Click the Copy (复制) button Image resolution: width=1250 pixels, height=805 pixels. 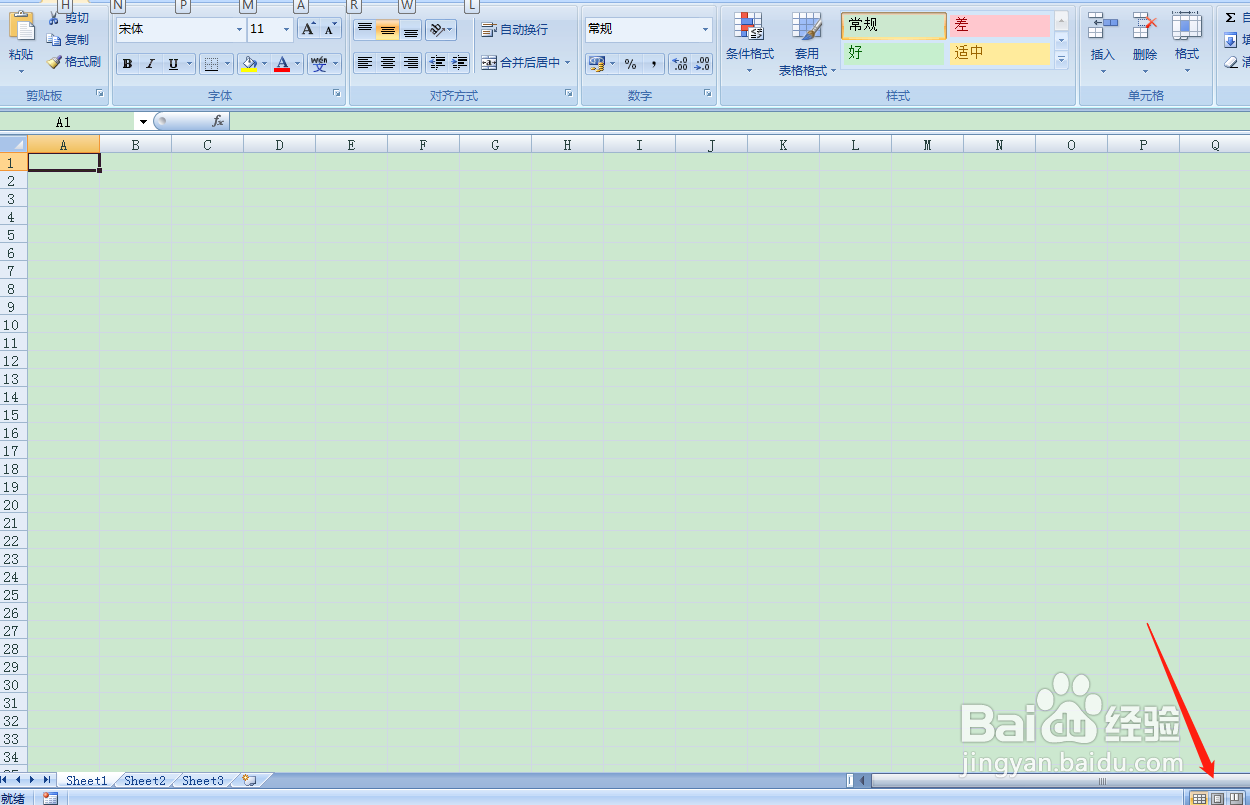coord(68,40)
